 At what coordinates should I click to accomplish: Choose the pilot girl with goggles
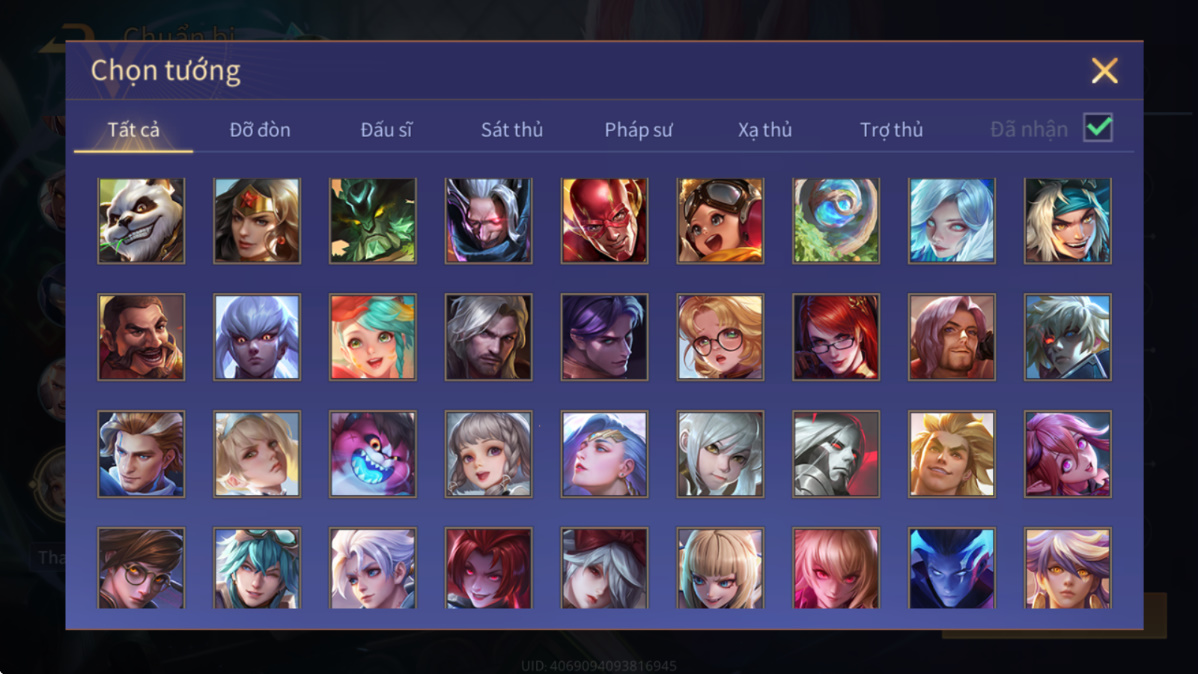tap(720, 221)
